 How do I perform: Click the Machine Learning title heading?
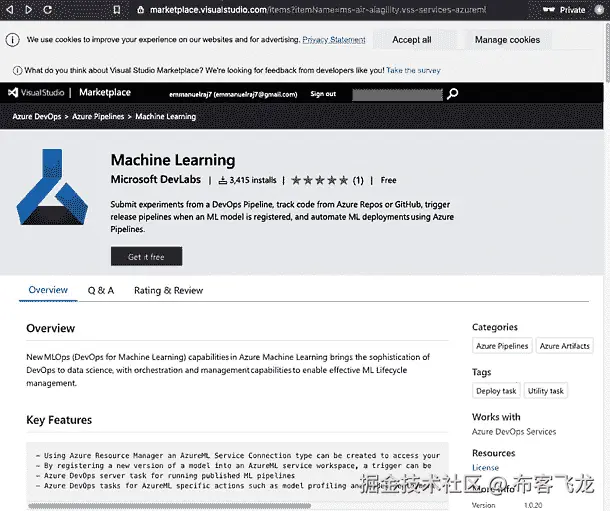[x=173, y=160]
